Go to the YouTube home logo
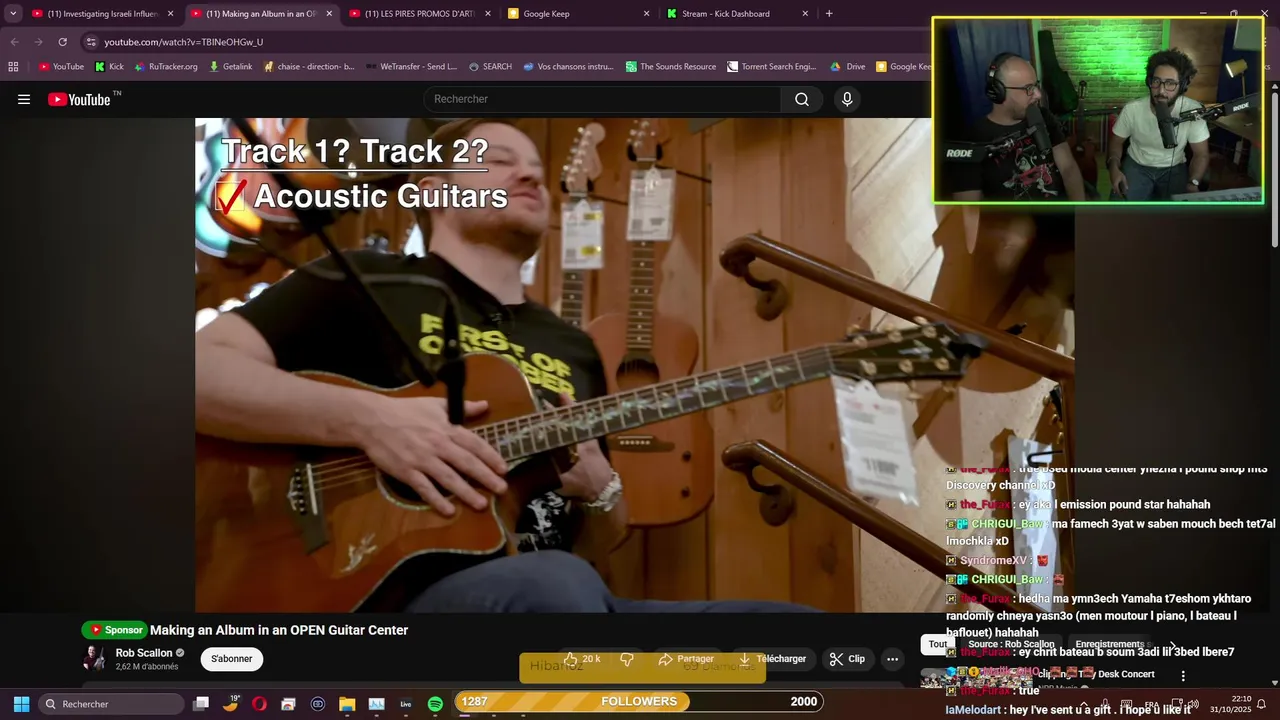The height and width of the screenshot is (720, 1280). (x=79, y=99)
